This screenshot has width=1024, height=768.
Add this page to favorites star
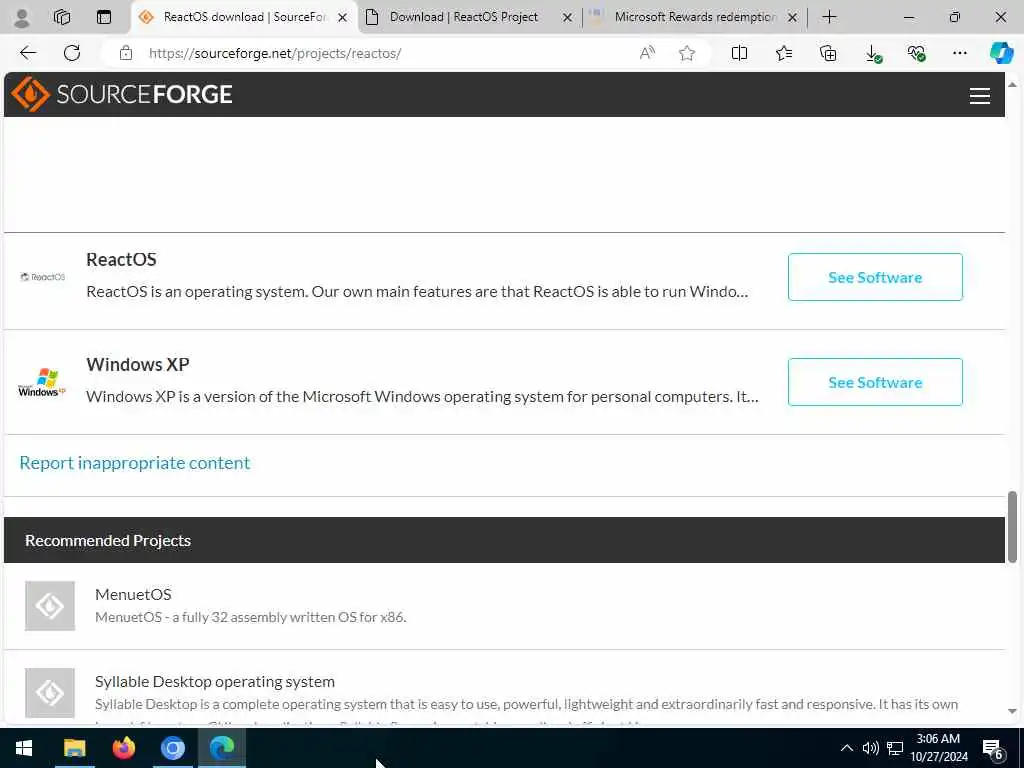pos(686,54)
